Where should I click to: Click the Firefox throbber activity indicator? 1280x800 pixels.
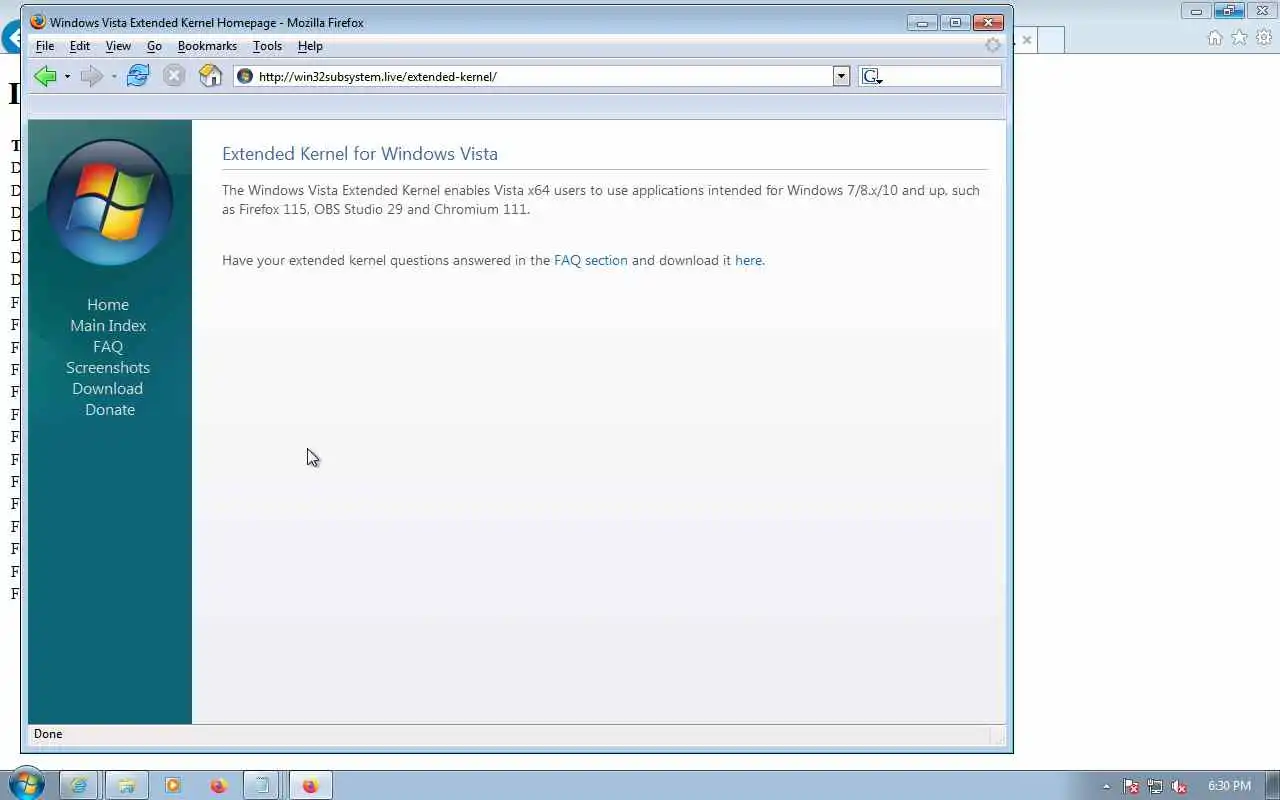coord(992,45)
